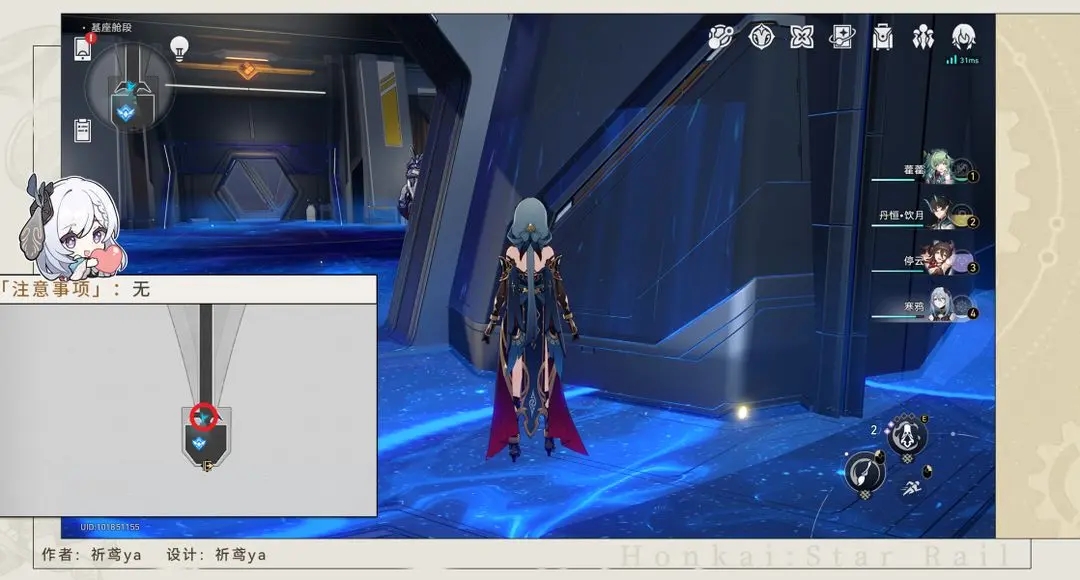Select party member 停云
1080x580 pixels.
[x=940, y=258]
